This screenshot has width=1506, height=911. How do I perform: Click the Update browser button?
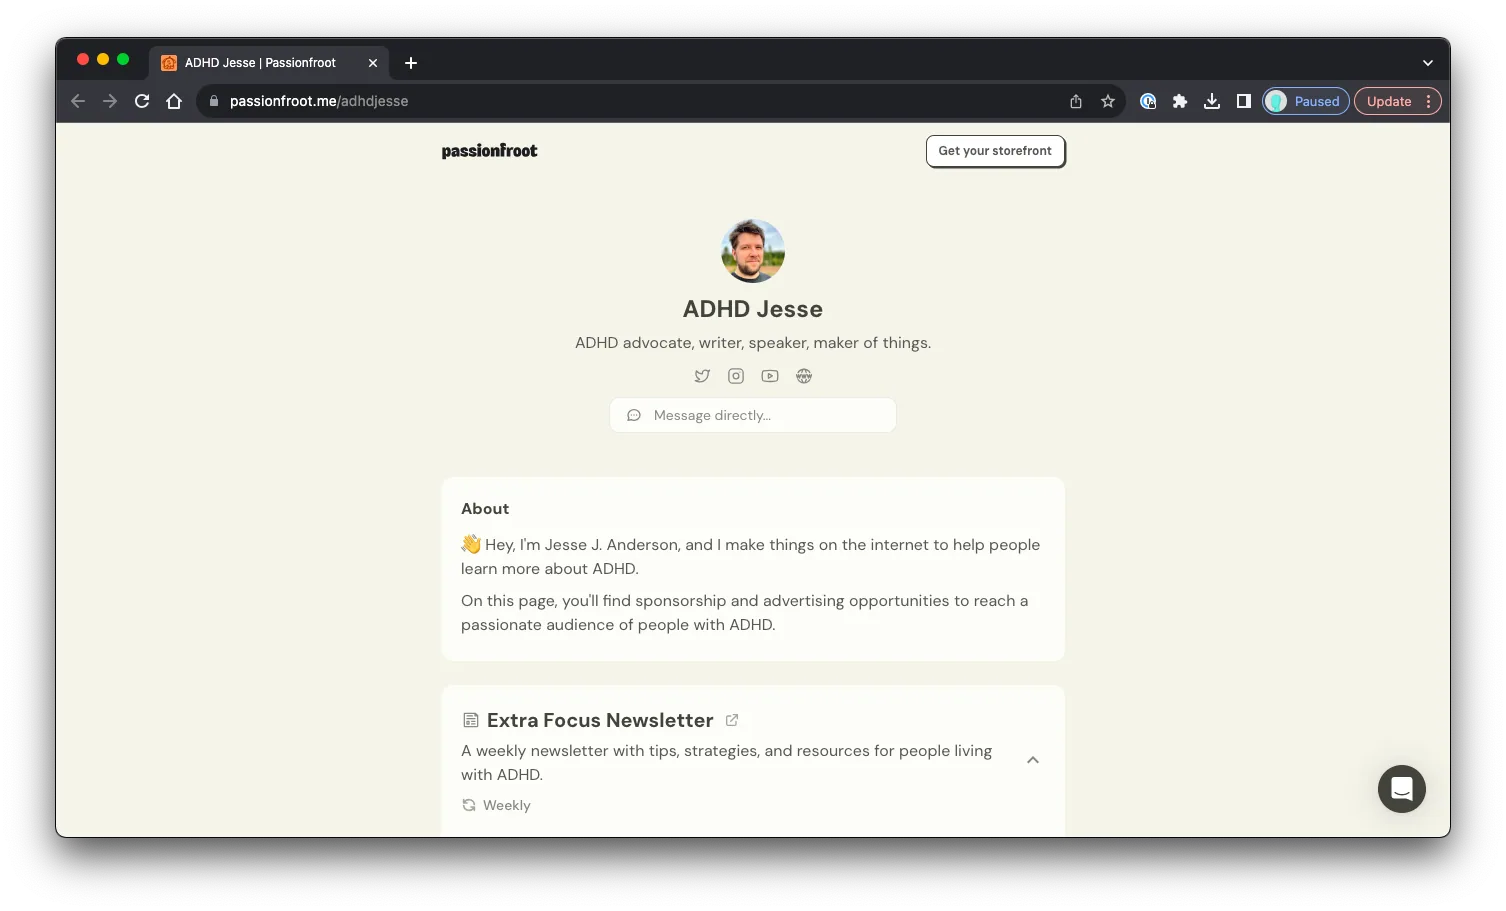click(x=1398, y=101)
